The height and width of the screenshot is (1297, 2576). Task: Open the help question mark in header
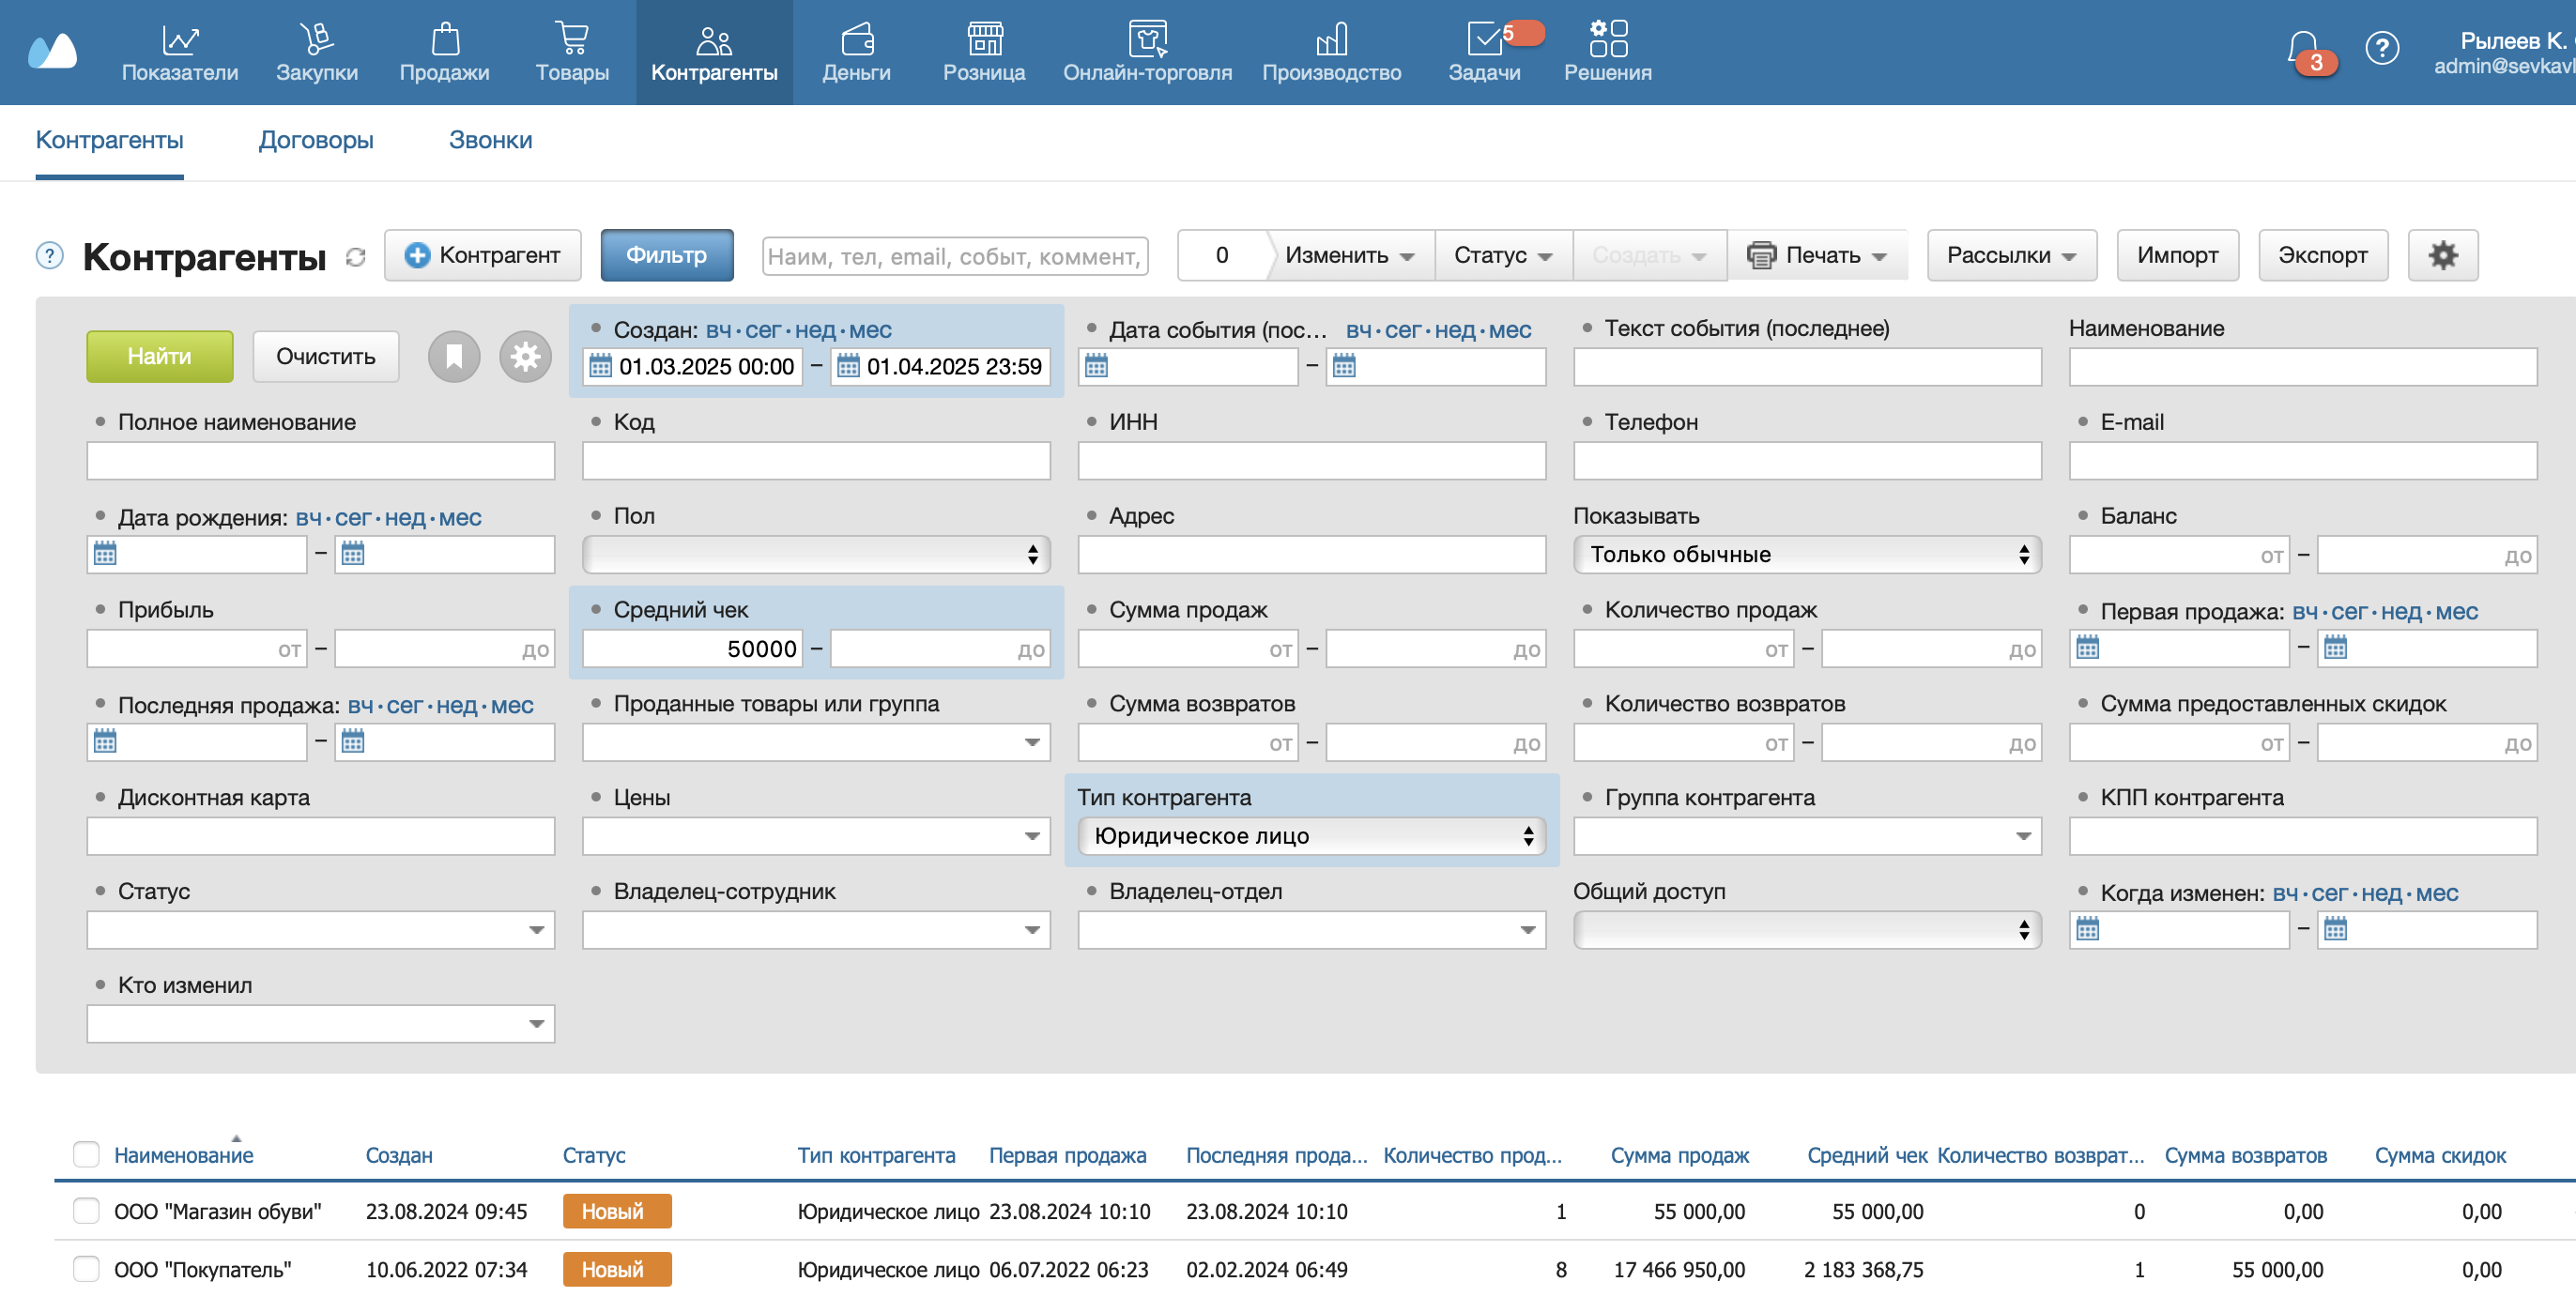(2382, 48)
